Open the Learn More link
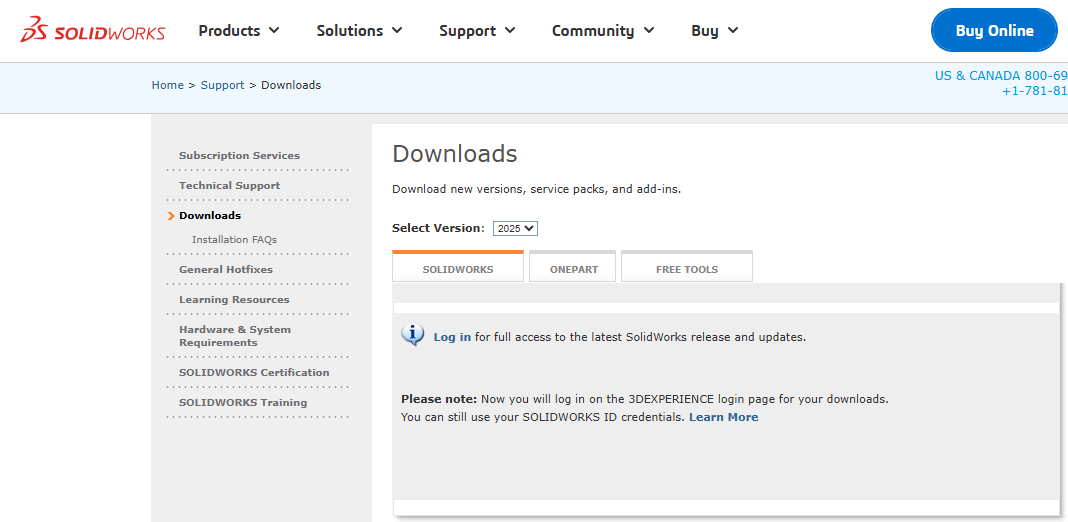The image size is (1068, 522). (723, 417)
